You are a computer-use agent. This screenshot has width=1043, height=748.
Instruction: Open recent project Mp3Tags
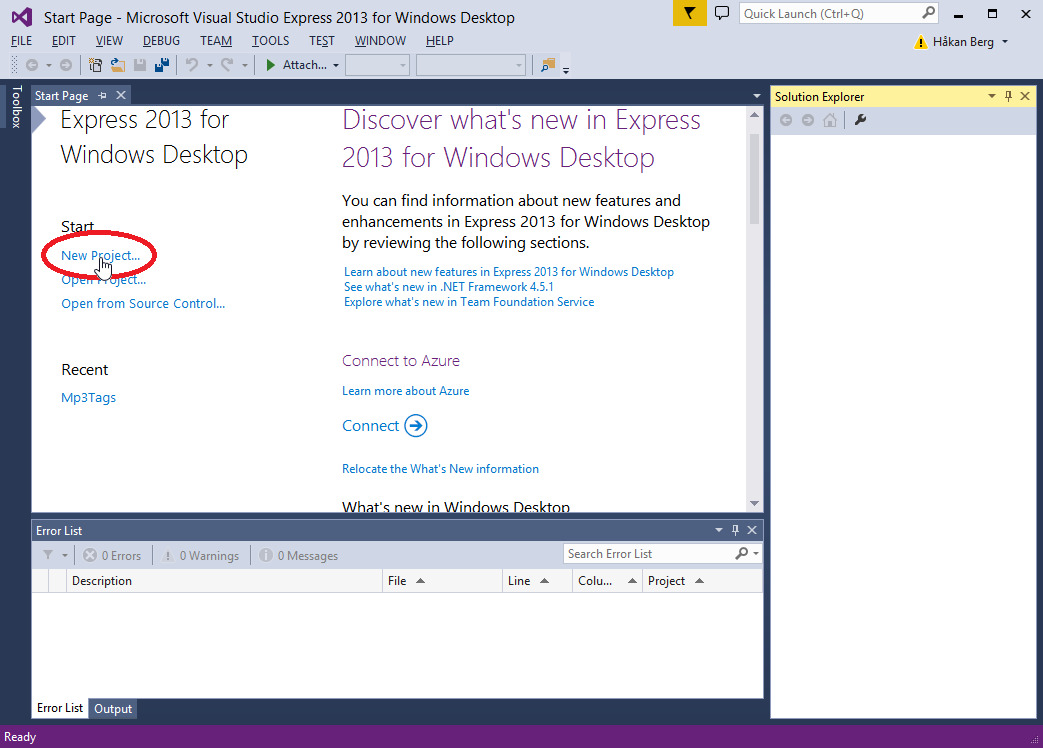[88, 398]
